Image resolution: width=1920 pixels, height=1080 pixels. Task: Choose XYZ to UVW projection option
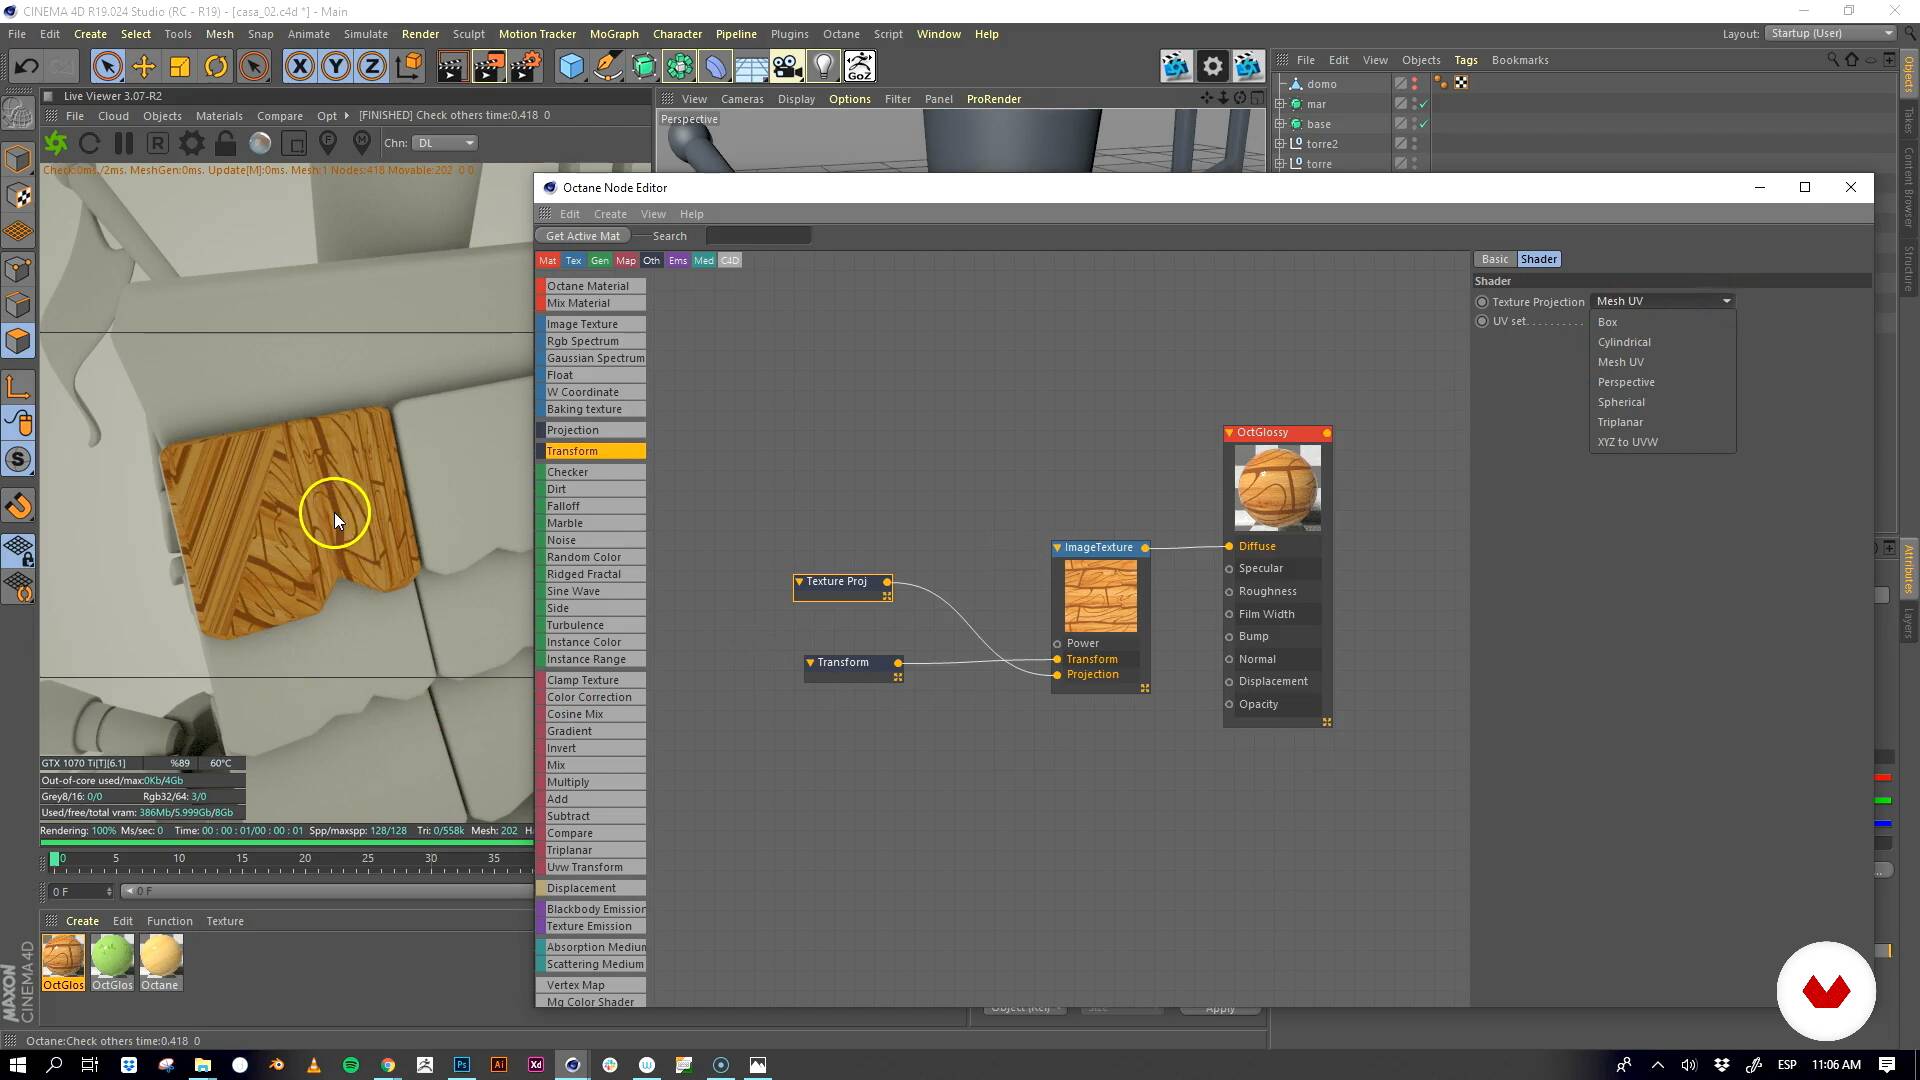1662,442
